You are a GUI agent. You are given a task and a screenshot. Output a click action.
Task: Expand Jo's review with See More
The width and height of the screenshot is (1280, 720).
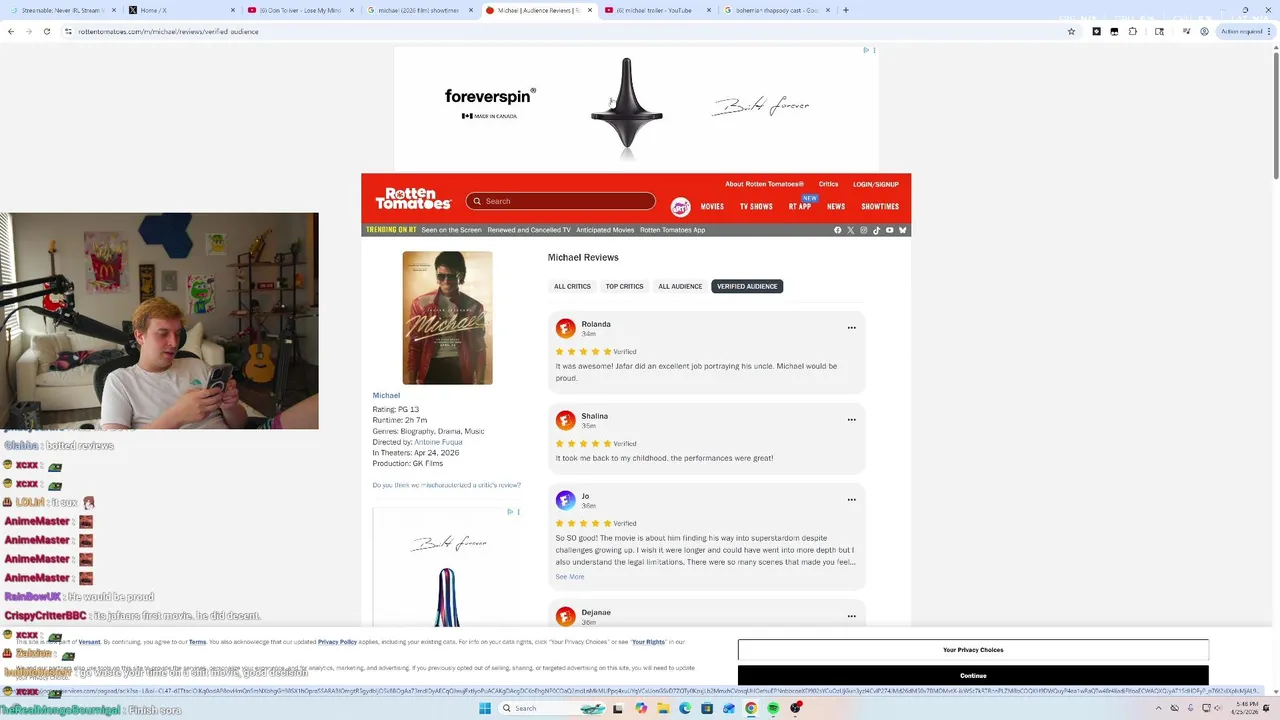coord(570,577)
